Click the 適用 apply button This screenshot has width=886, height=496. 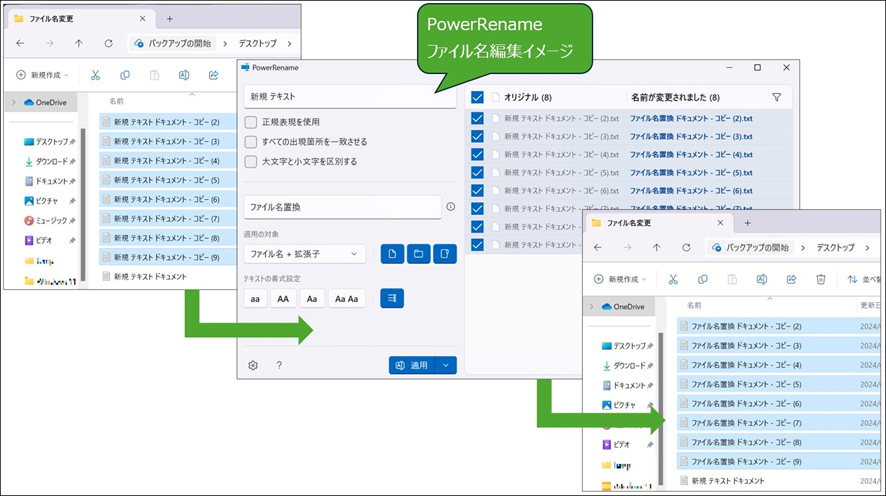(412, 366)
